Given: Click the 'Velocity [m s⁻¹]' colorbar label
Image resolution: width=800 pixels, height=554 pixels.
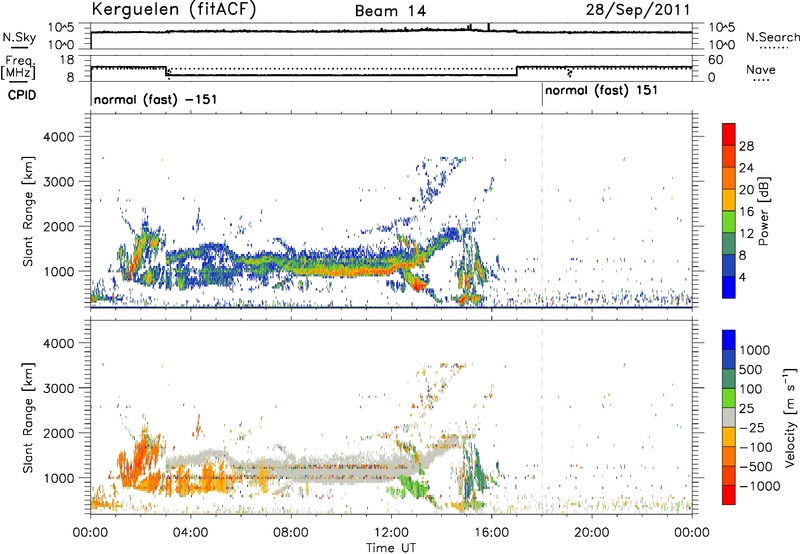Looking at the screenshot, I should [790, 417].
